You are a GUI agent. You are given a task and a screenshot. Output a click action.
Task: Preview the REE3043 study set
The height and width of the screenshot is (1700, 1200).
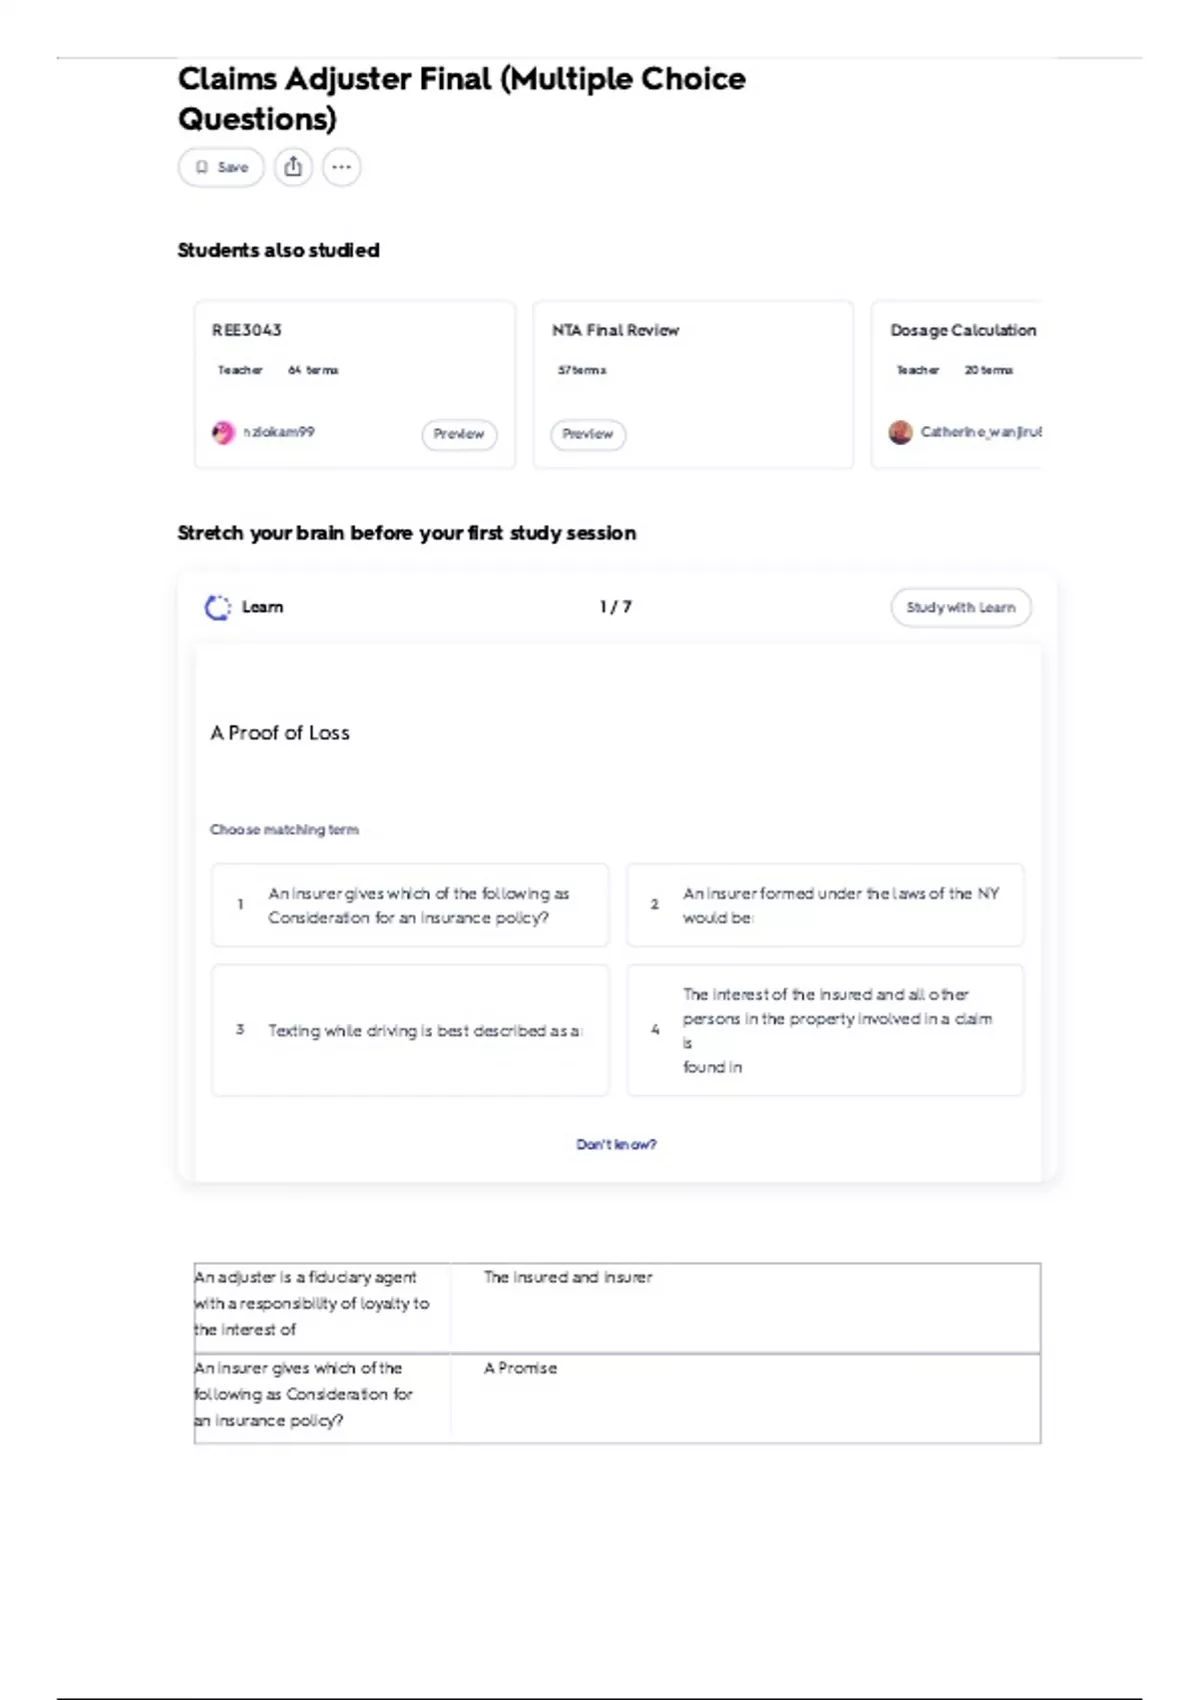click(x=459, y=434)
